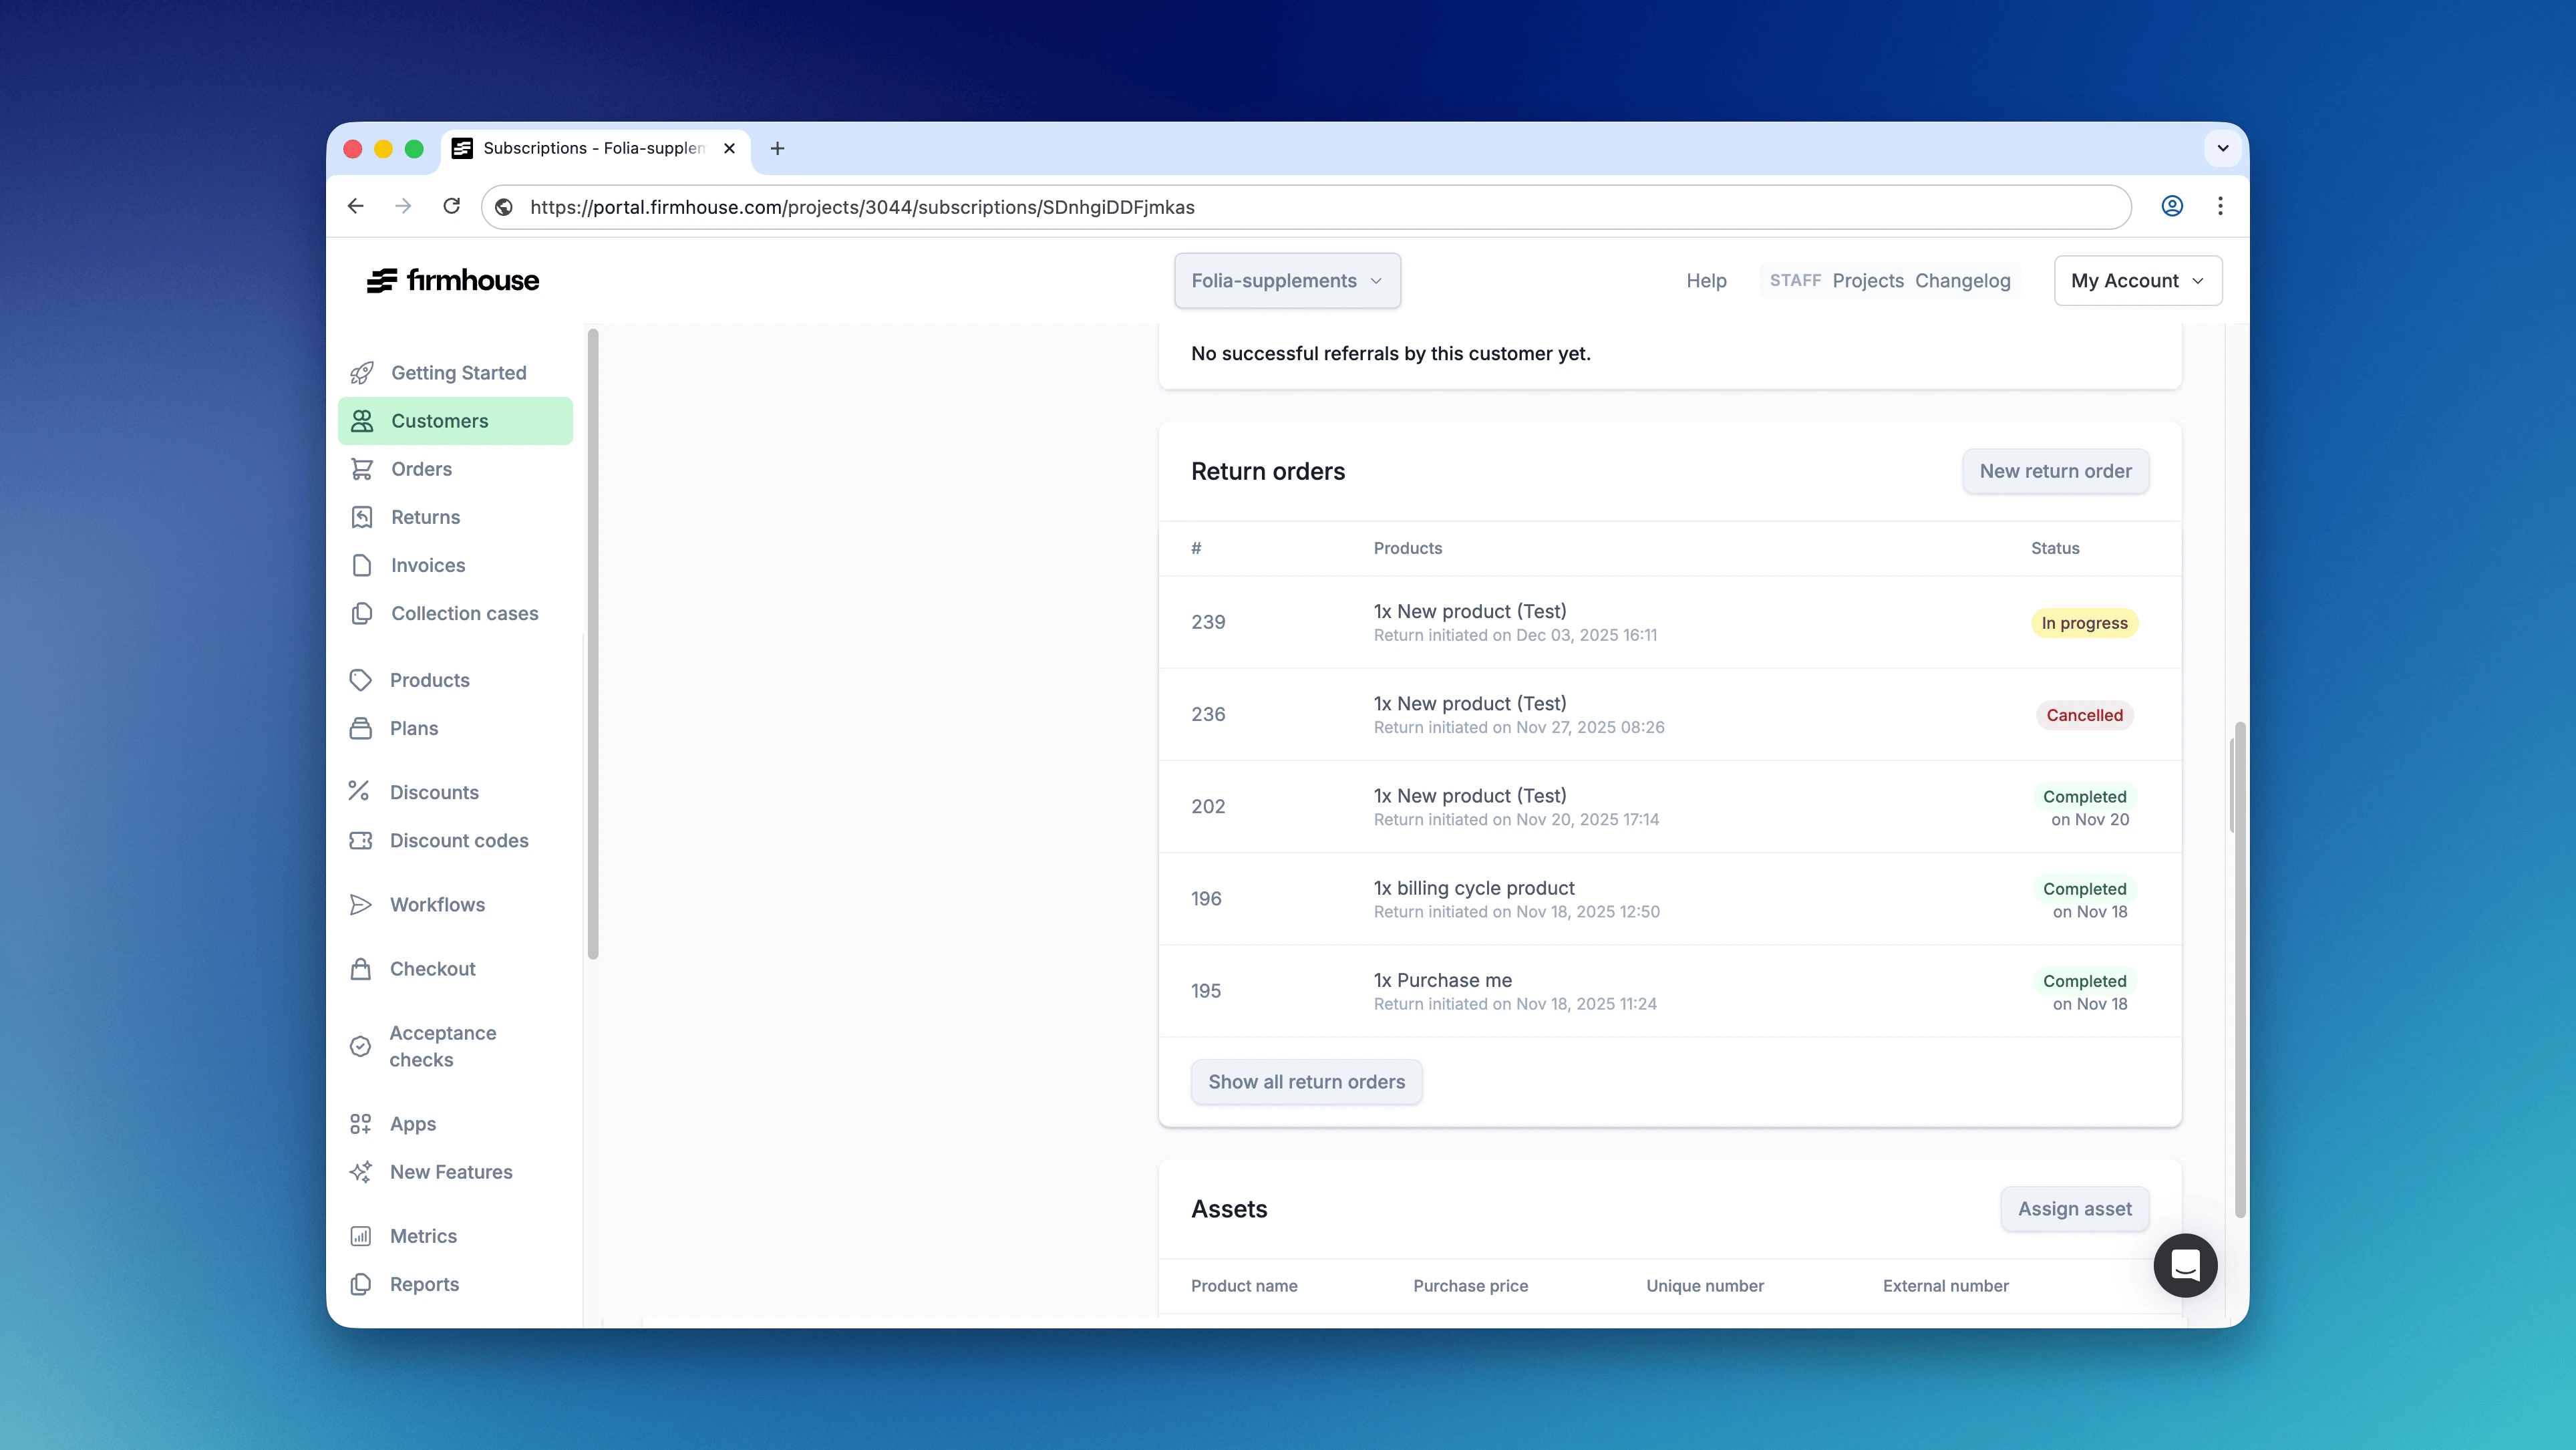
Task: Click the page's vertical scrollbar
Action: 2239,970
